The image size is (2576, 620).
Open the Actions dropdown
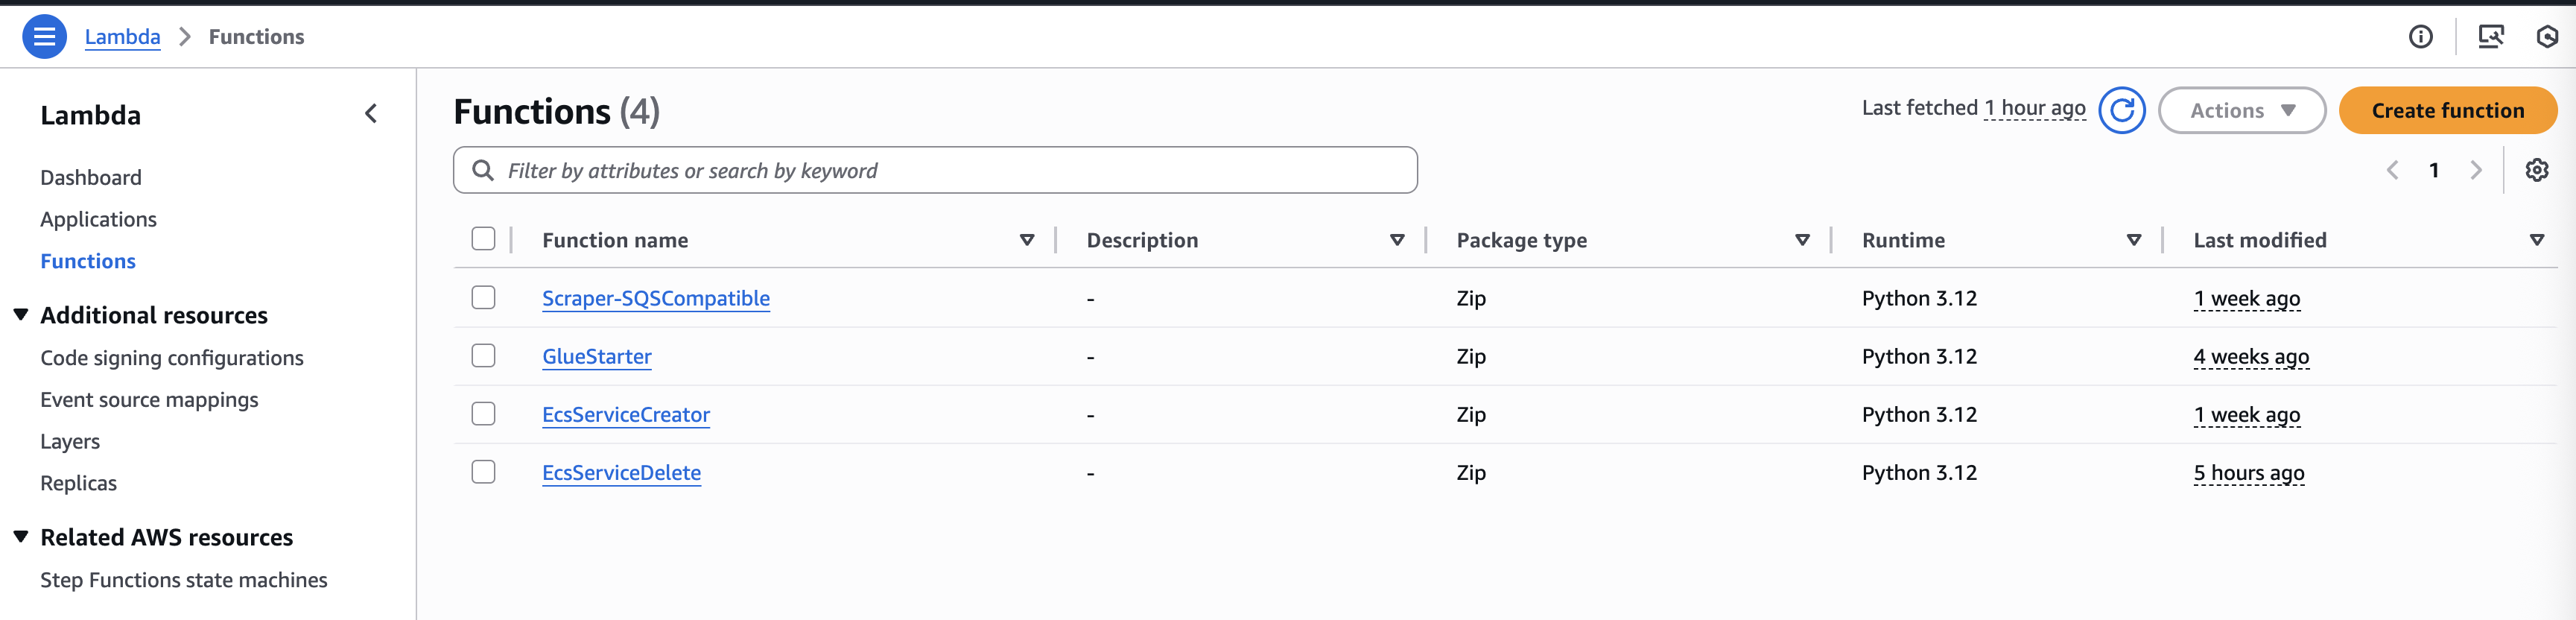click(x=2241, y=110)
